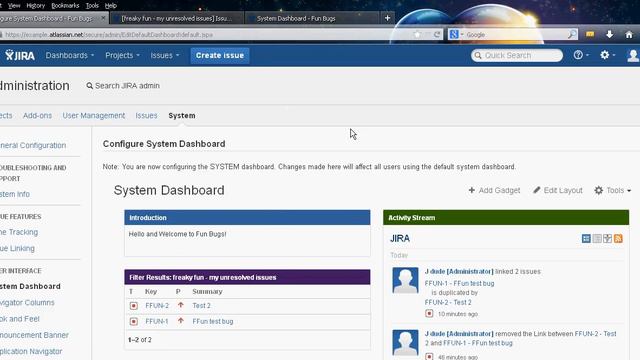The height and width of the screenshot is (360, 640).
Task: Open the search engine selector dropdown
Action: click(456, 35)
